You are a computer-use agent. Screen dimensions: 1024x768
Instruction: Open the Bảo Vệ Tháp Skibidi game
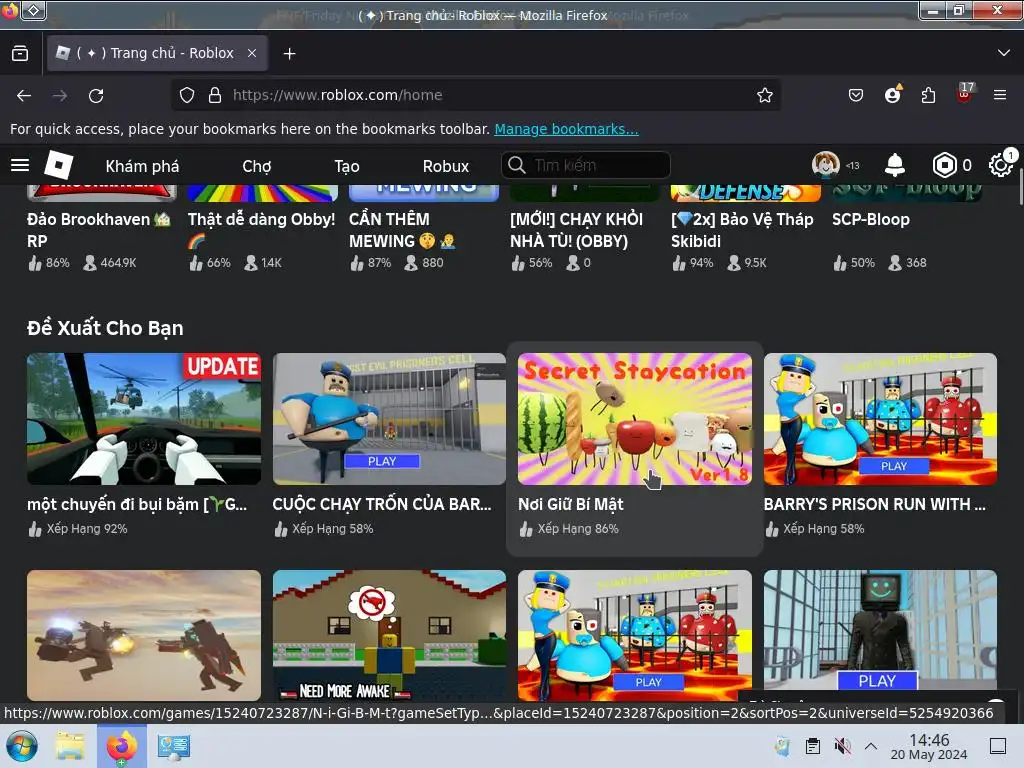click(x=742, y=230)
